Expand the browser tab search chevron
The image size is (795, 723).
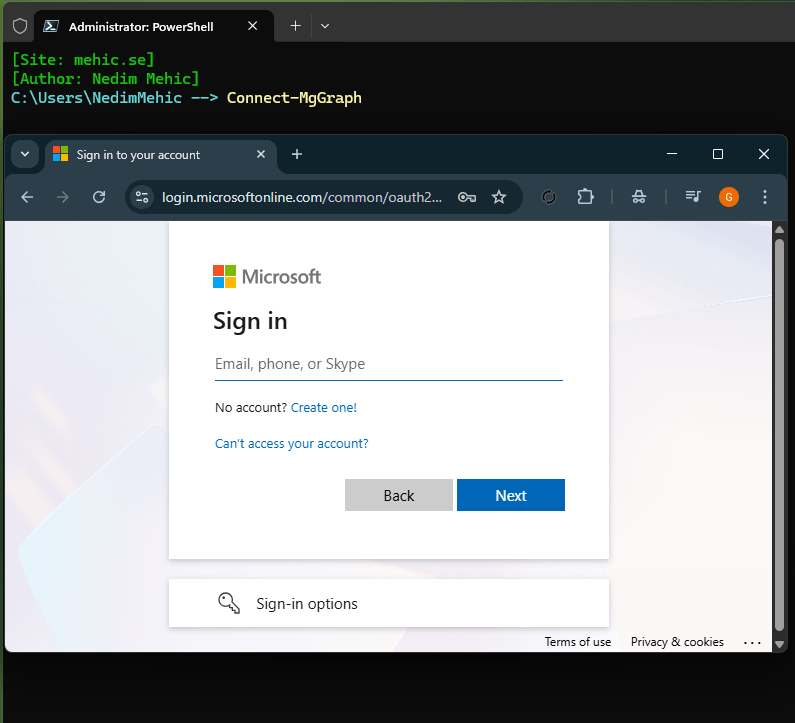click(x=24, y=154)
